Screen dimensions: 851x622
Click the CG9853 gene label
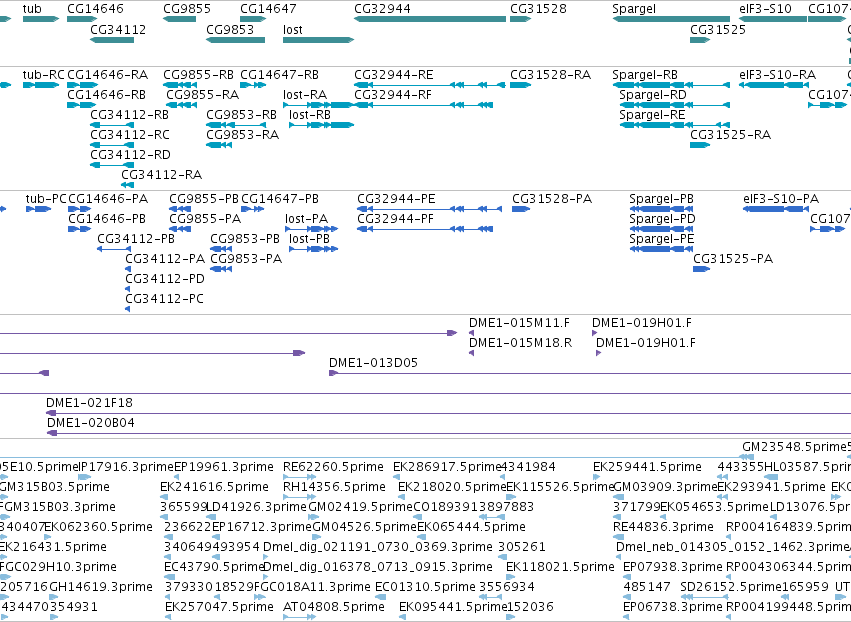pos(230,29)
